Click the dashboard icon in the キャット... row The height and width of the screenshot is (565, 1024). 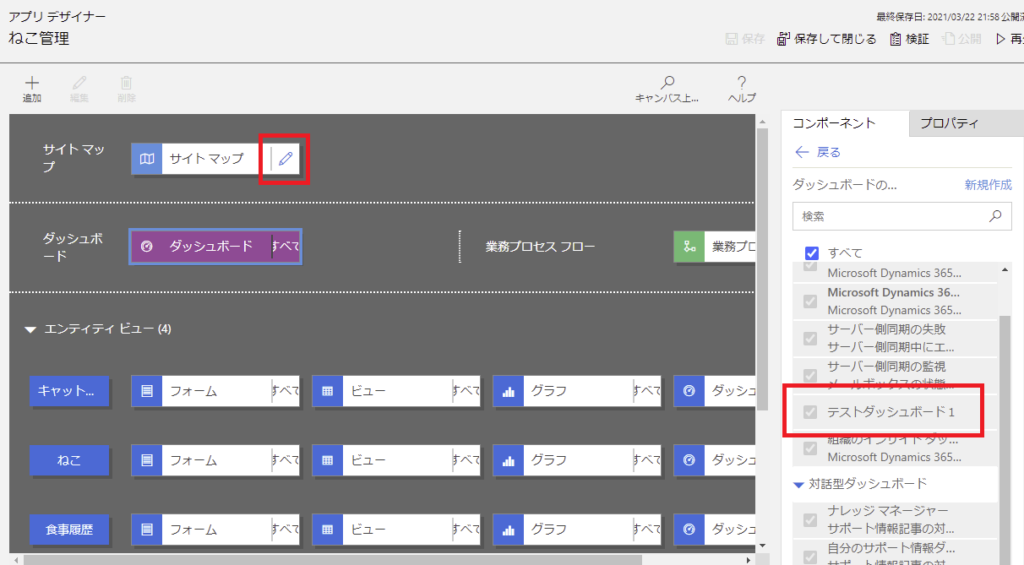tap(689, 391)
